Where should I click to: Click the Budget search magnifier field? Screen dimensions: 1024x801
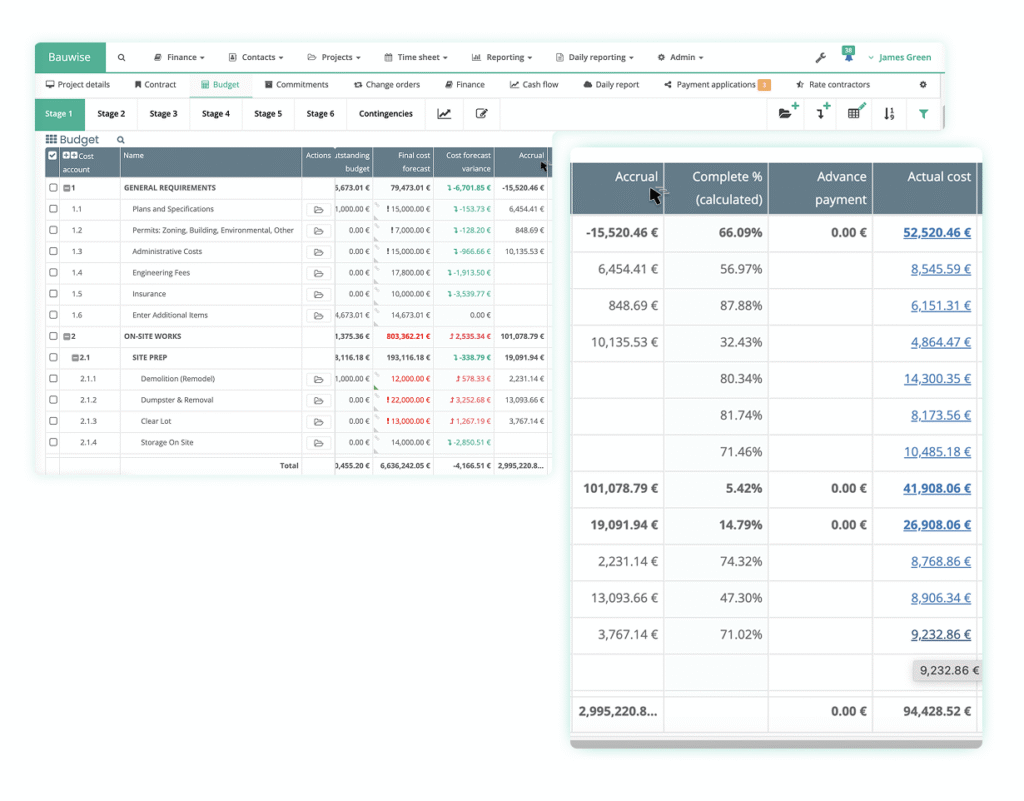(121, 140)
